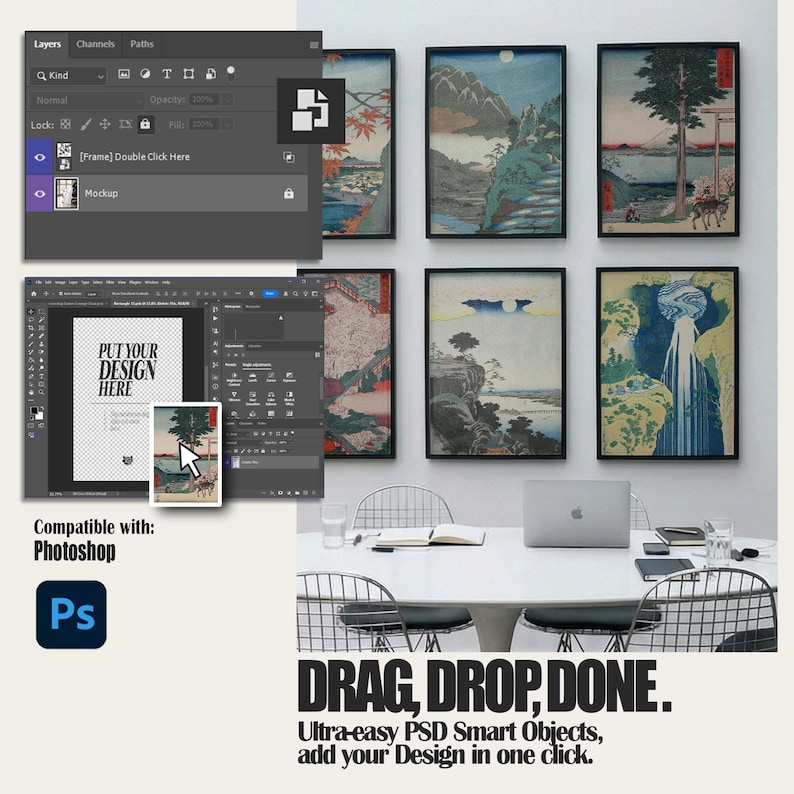Screen dimensions: 794x794
Task: Select the Brush tool in small window
Action: (x=31, y=344)
